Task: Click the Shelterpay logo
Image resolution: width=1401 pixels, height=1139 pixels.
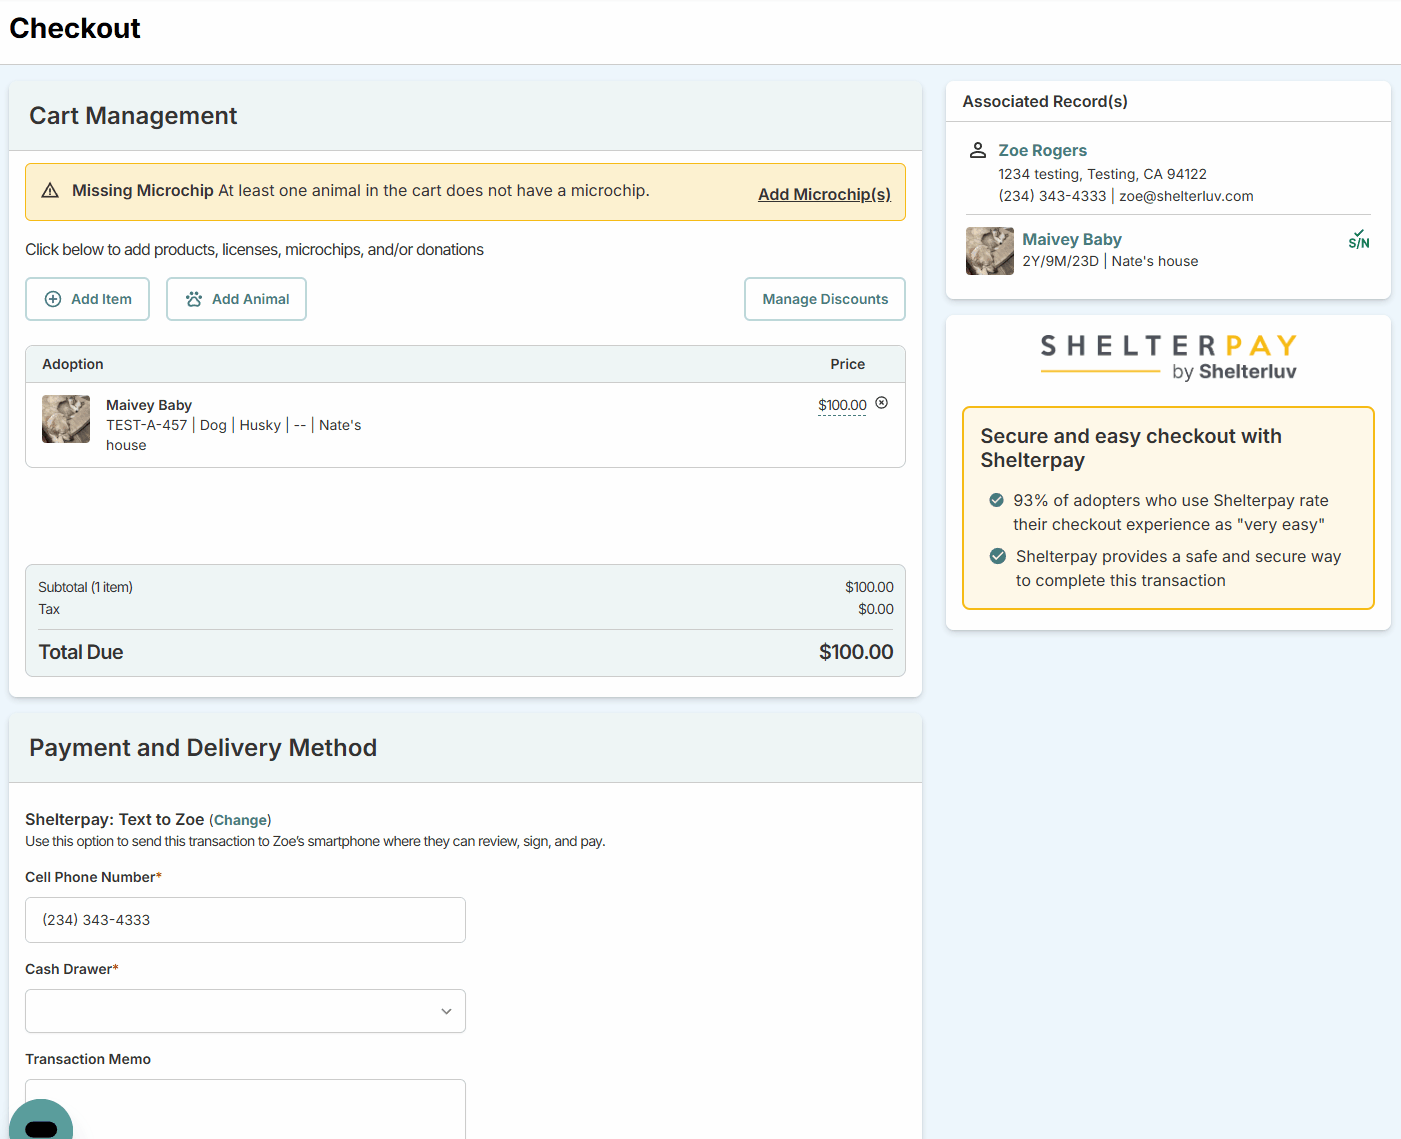Action: click(x=1168, y=358)
